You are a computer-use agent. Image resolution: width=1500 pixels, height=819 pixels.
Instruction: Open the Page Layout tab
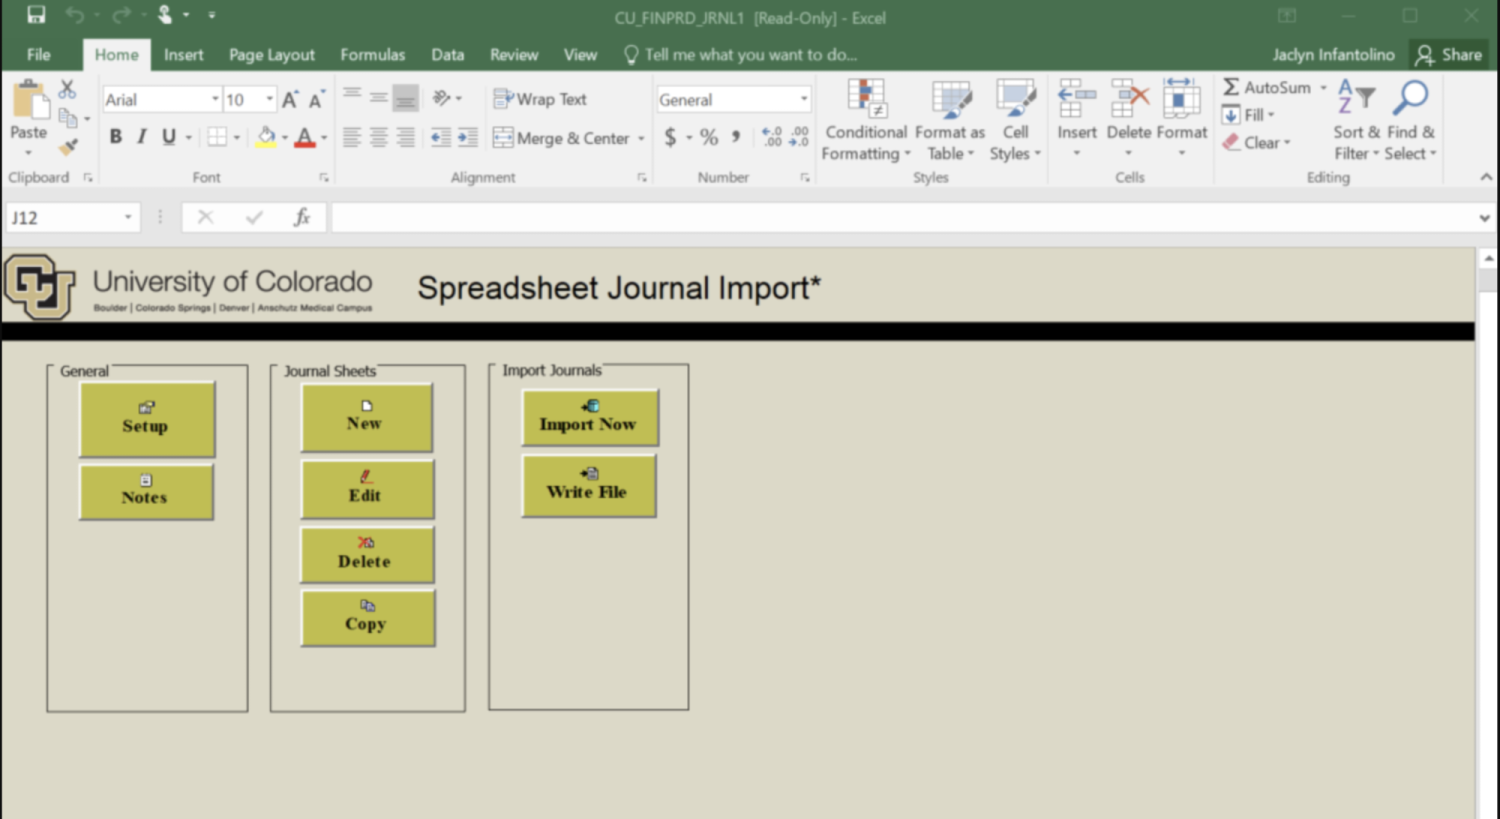point(271,55)
